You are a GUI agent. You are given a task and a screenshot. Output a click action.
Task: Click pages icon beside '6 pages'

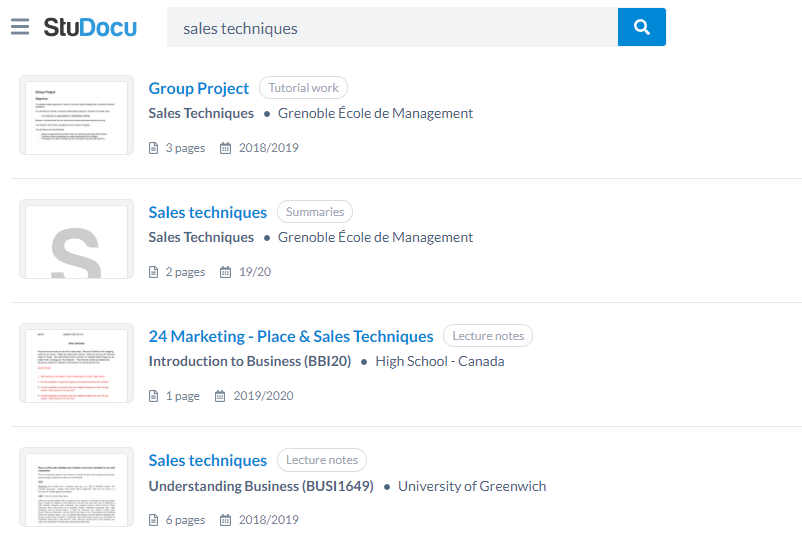coord(153,520)
